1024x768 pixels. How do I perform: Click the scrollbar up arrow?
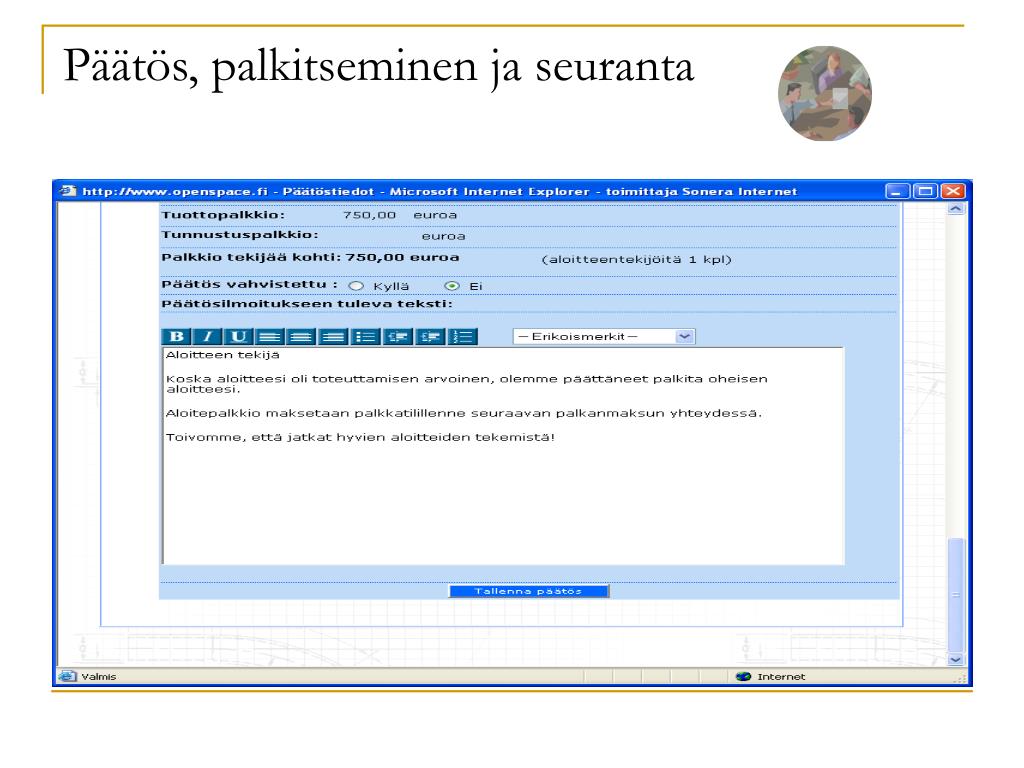point(955,209)
